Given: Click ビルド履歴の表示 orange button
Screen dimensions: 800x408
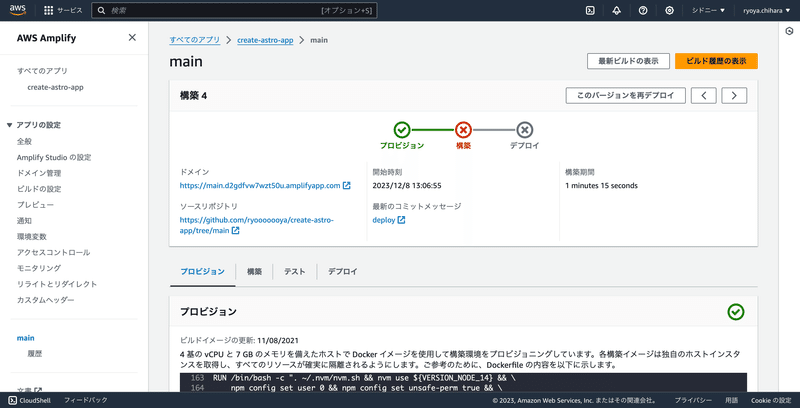Looking at the screenshot, I should click(716, 61).
